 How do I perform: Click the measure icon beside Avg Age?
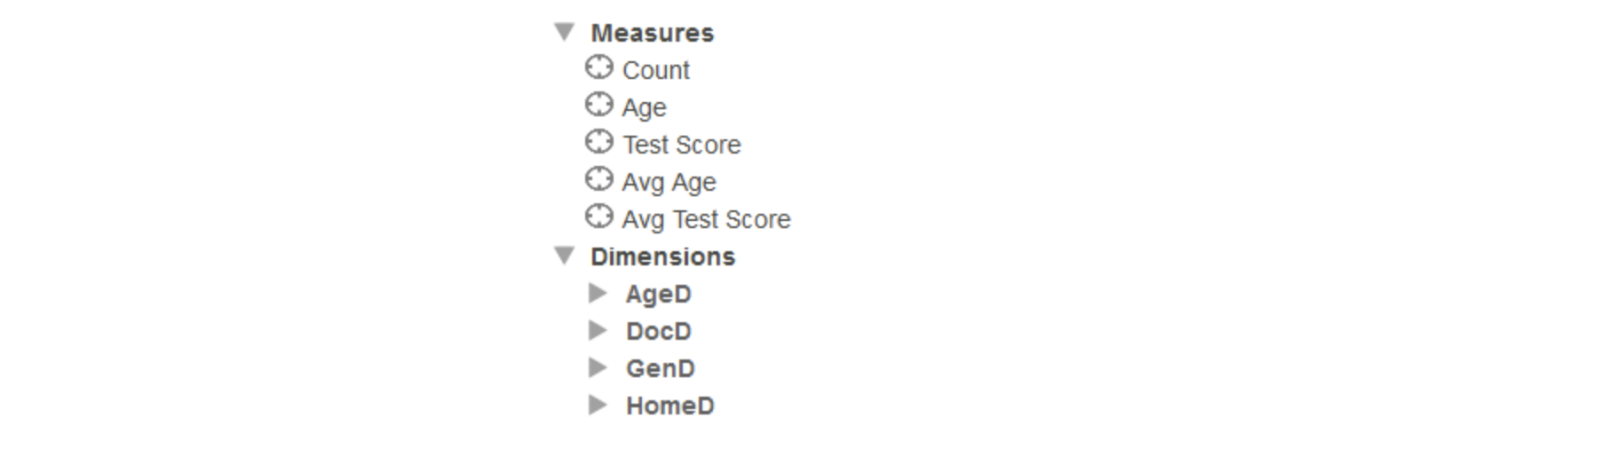(x=598, y=179)
